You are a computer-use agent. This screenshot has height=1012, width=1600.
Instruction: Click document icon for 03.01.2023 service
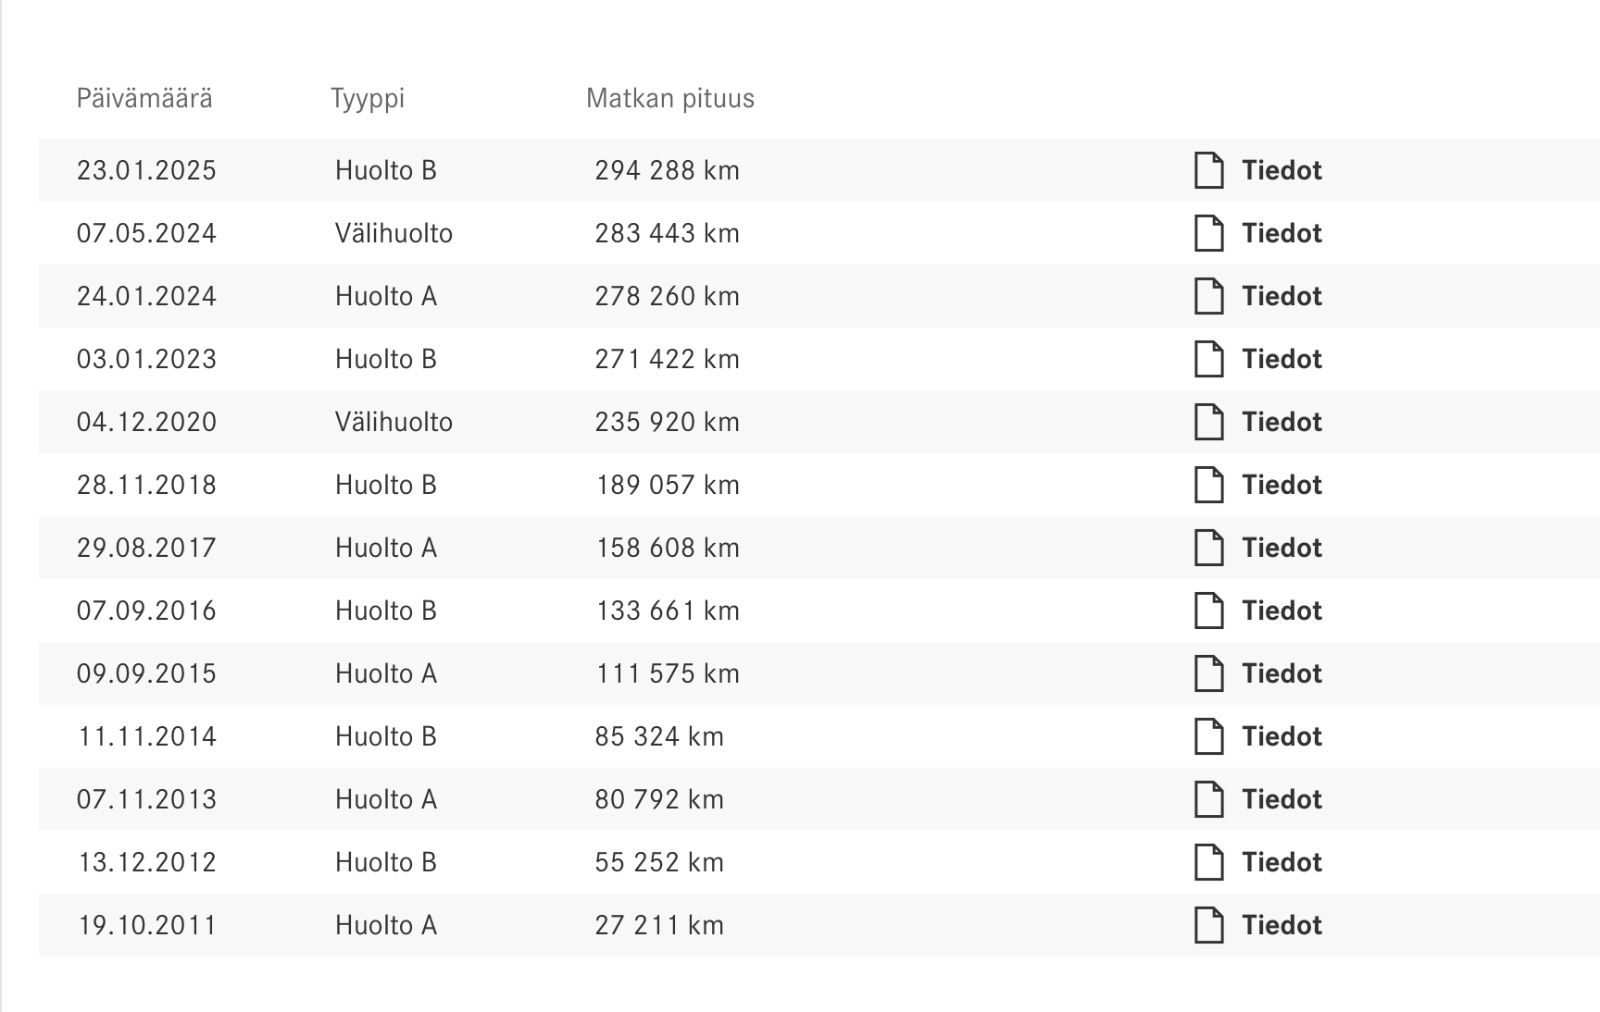(1208, 360)
